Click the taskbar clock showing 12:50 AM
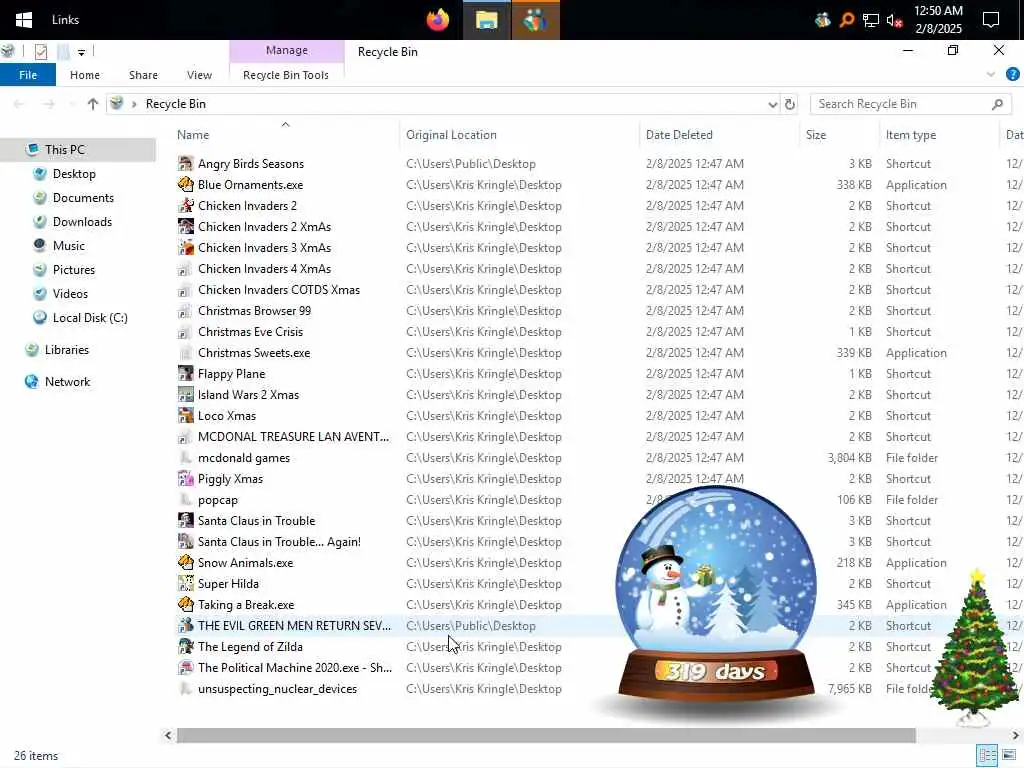1024x768 pixels. (938, 20)
